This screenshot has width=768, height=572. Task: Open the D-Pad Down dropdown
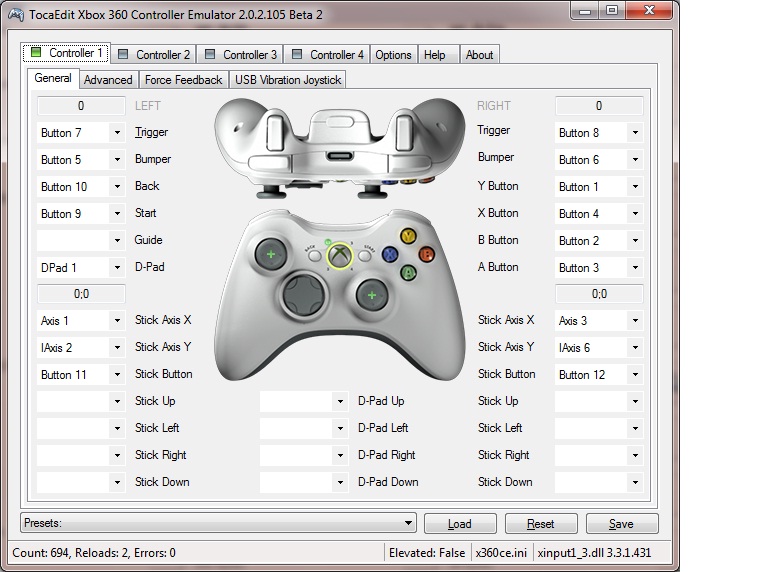tap(304, 482)
